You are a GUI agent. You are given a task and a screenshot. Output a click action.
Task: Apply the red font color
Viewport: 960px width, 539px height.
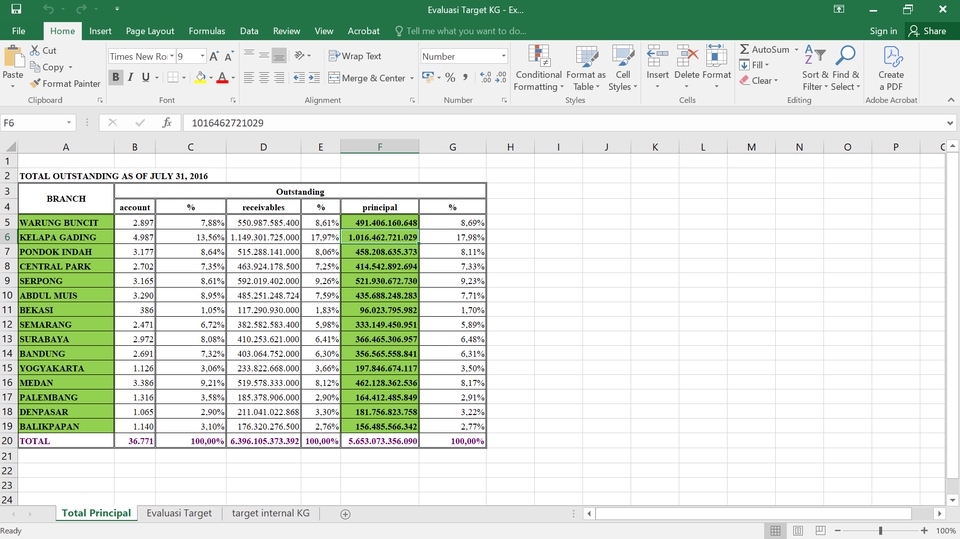pyautogui.click(x=222, y=77)
